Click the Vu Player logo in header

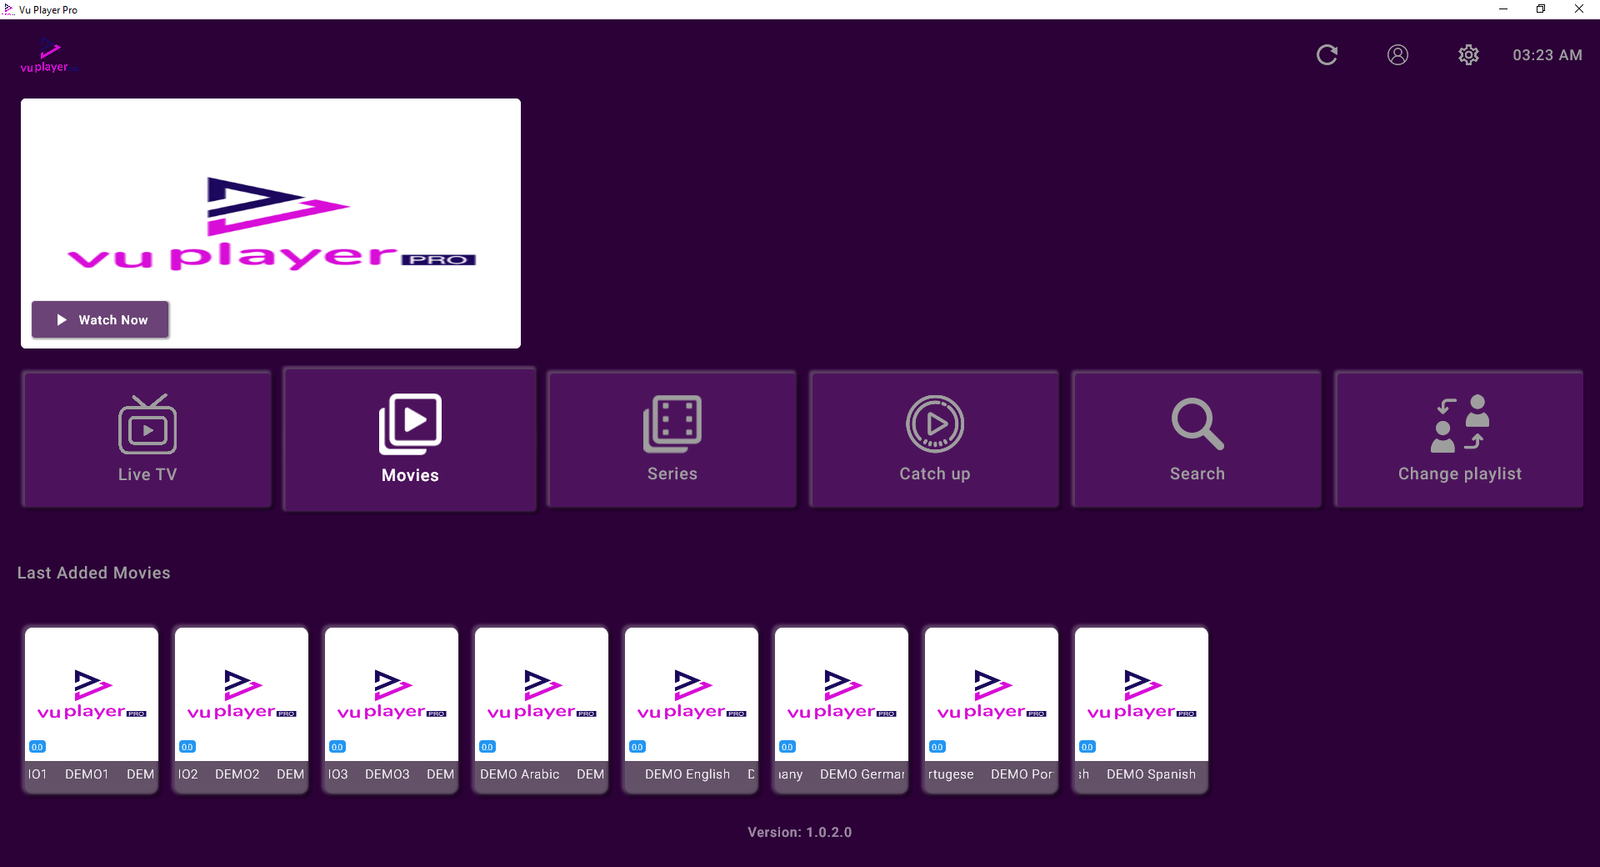coord(45,57)
